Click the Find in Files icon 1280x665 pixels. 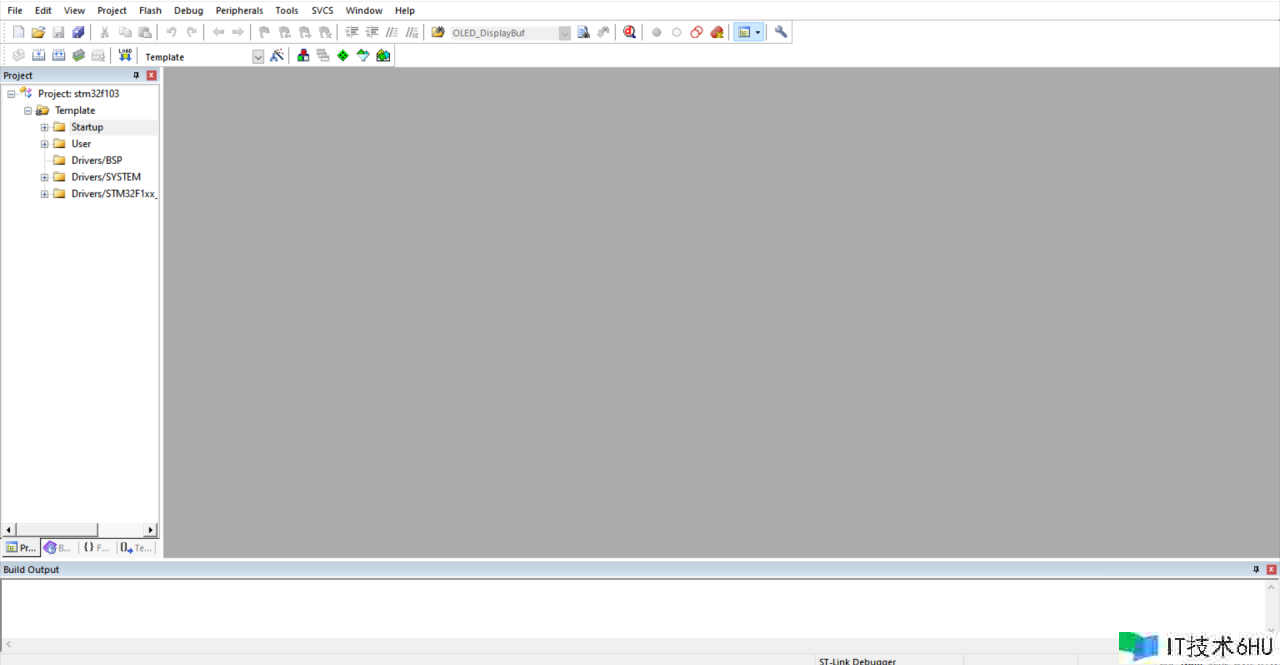[x=583, y=32]
